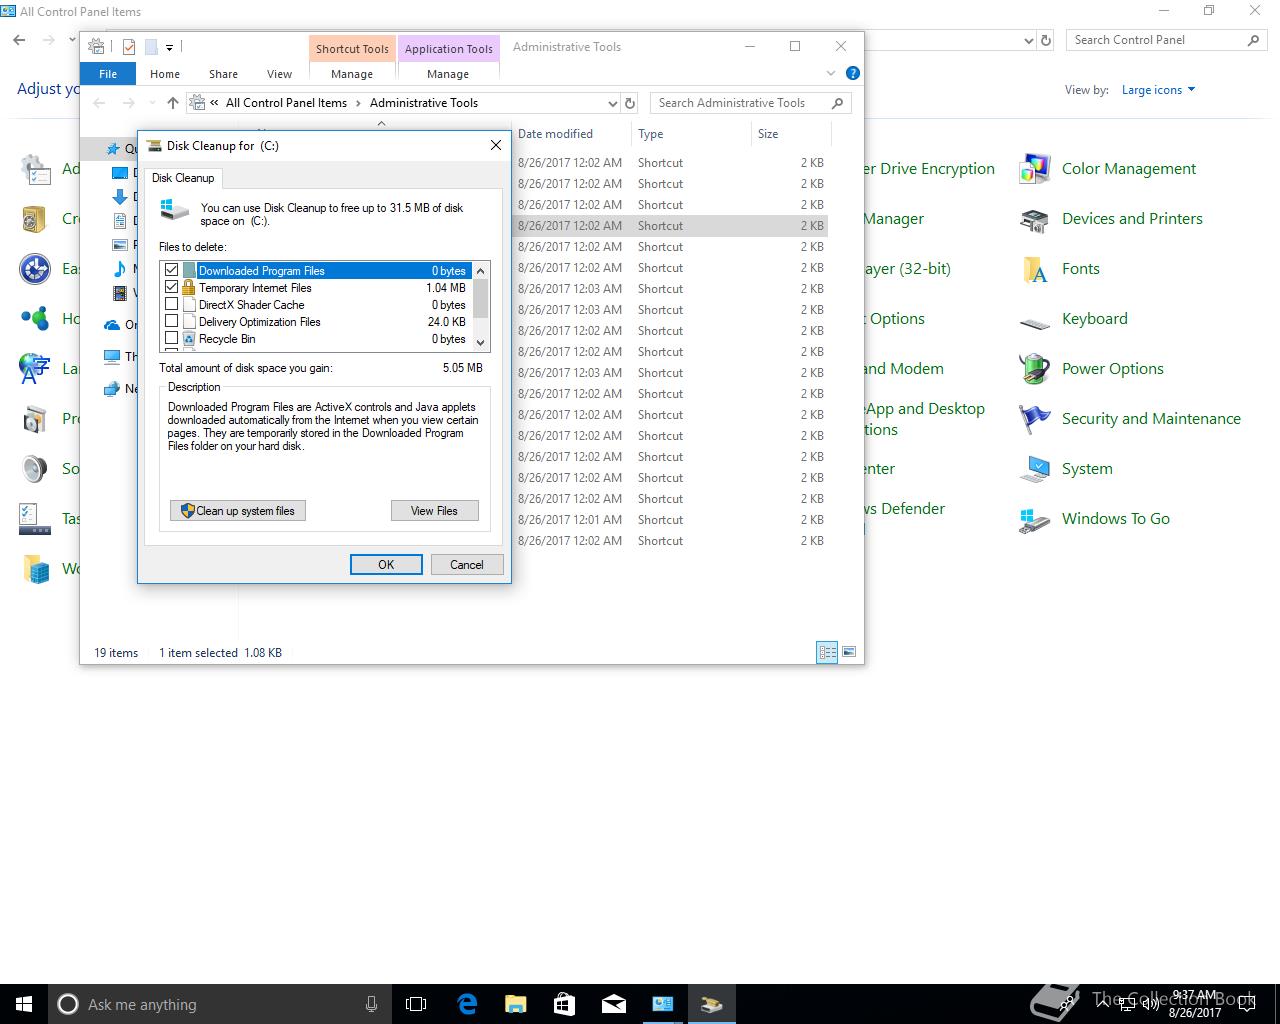Screen dimensions: 1280x1024
Task: Open File Explorer from taskbar
Action: (x=516, y=1004)
